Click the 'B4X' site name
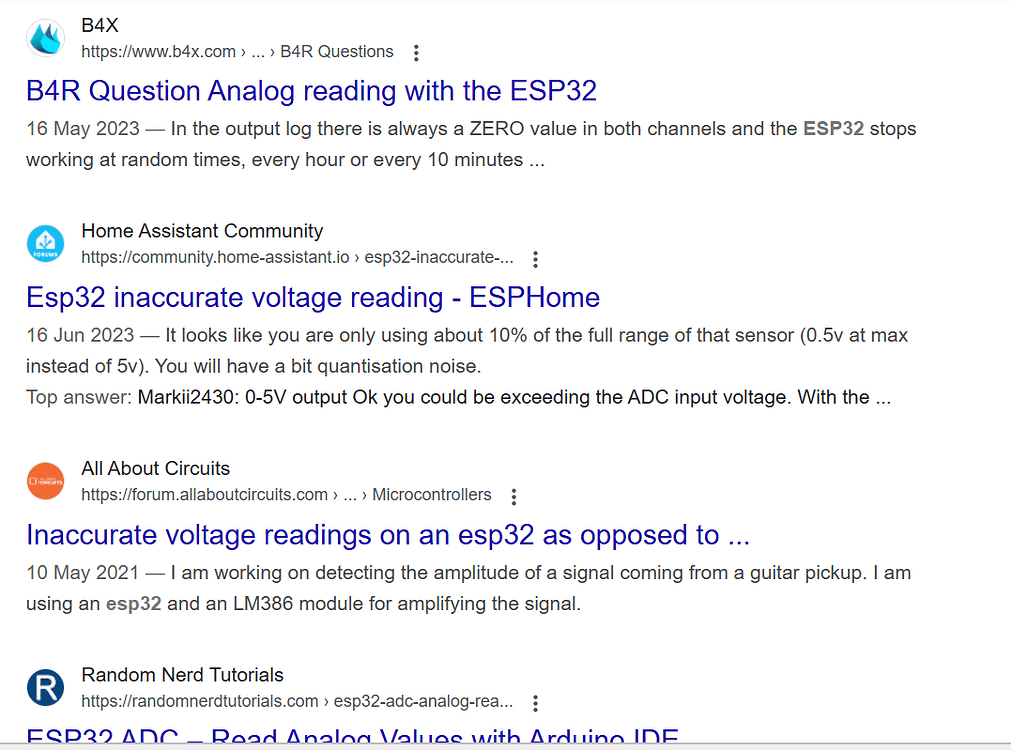1011x750 pixels. [x=100, y=26]
